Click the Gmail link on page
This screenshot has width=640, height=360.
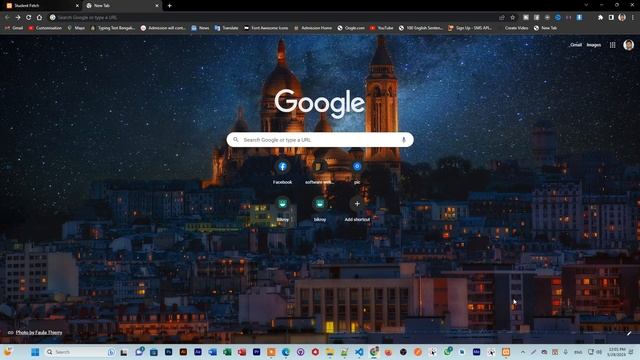[x=576, y=45]
